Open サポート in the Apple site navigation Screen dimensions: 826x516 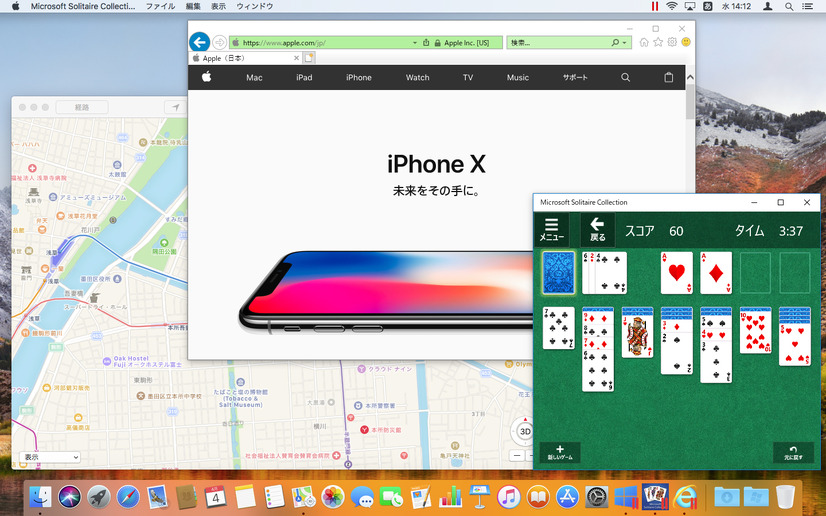pyautogui.click(x=575, y=77)
